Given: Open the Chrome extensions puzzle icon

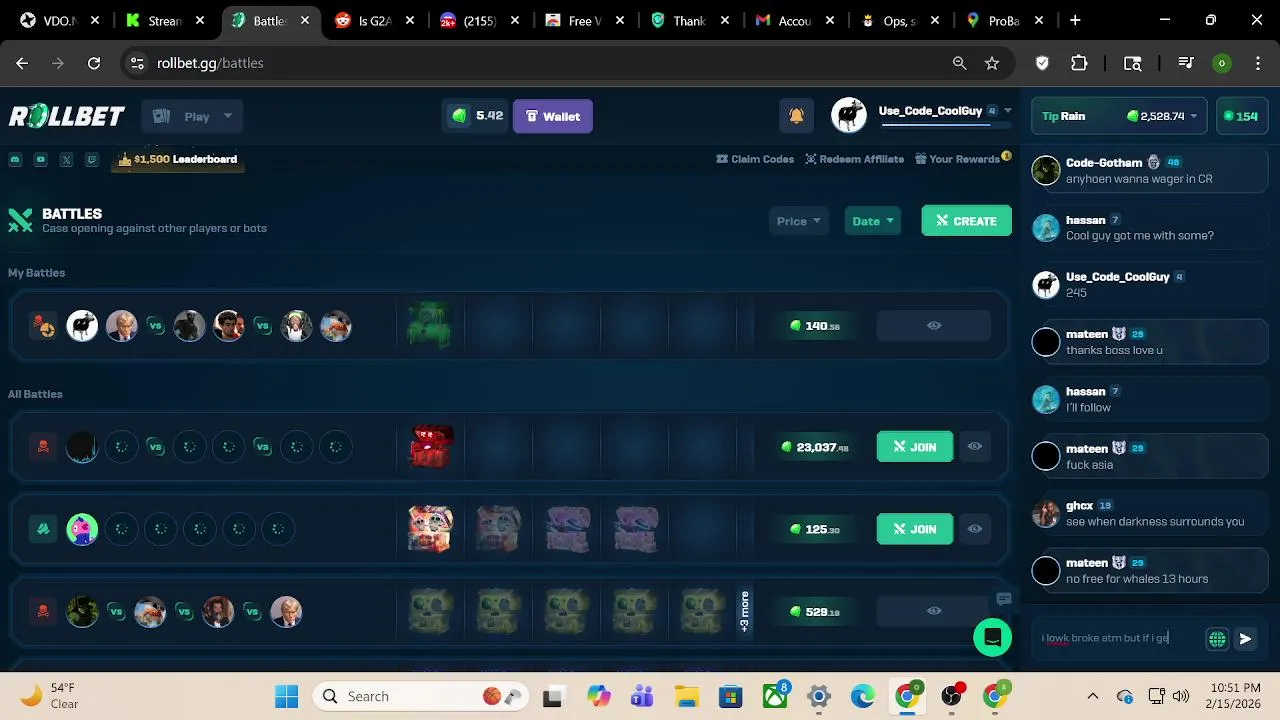Looking at the screenshot, I should click(x=1079, y=63).
